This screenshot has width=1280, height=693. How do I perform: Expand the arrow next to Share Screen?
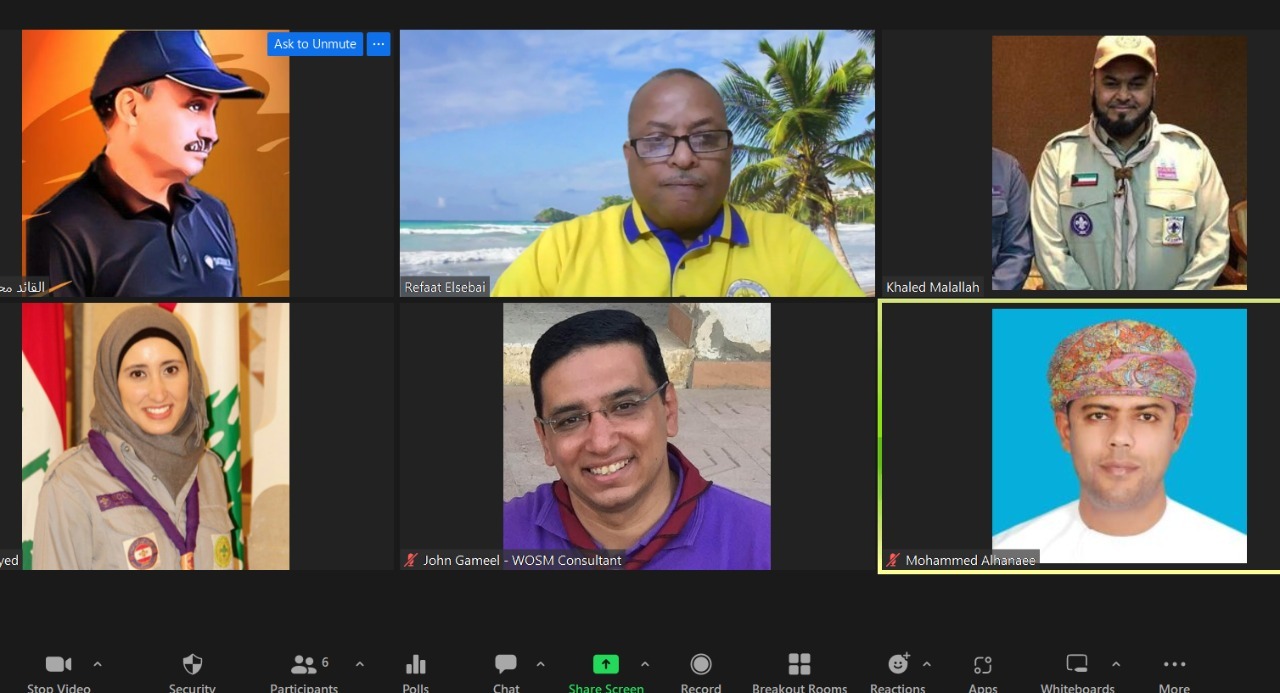pos(645,664)
